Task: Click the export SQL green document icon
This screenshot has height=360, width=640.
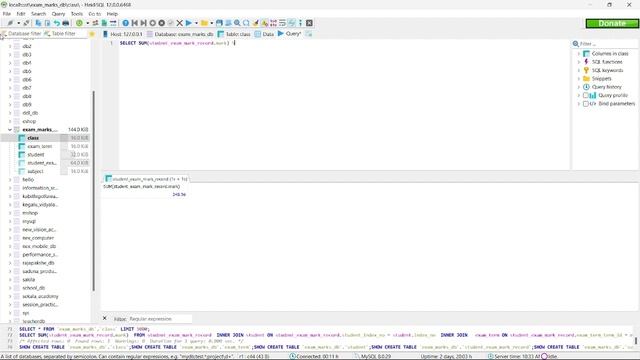Action: coord(104,23)
